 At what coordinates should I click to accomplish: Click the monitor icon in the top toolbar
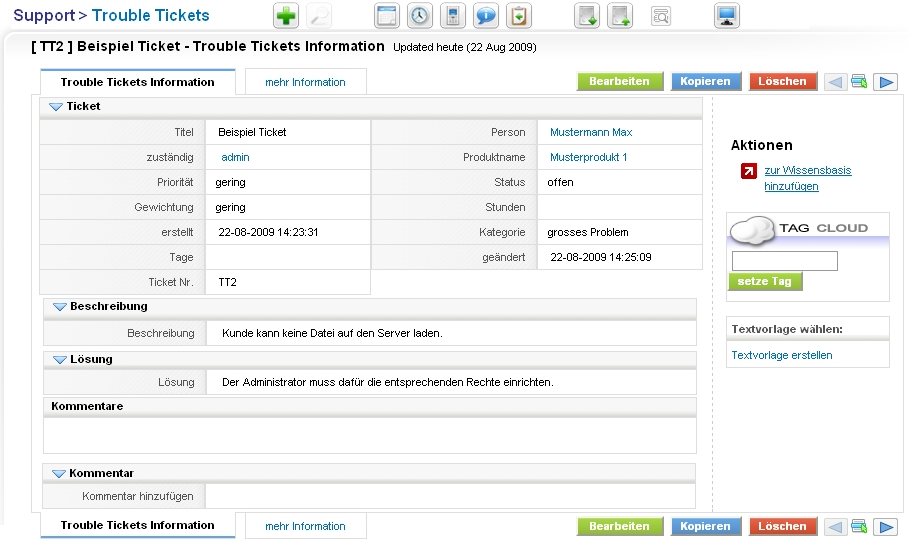click(x=727, y=16)
